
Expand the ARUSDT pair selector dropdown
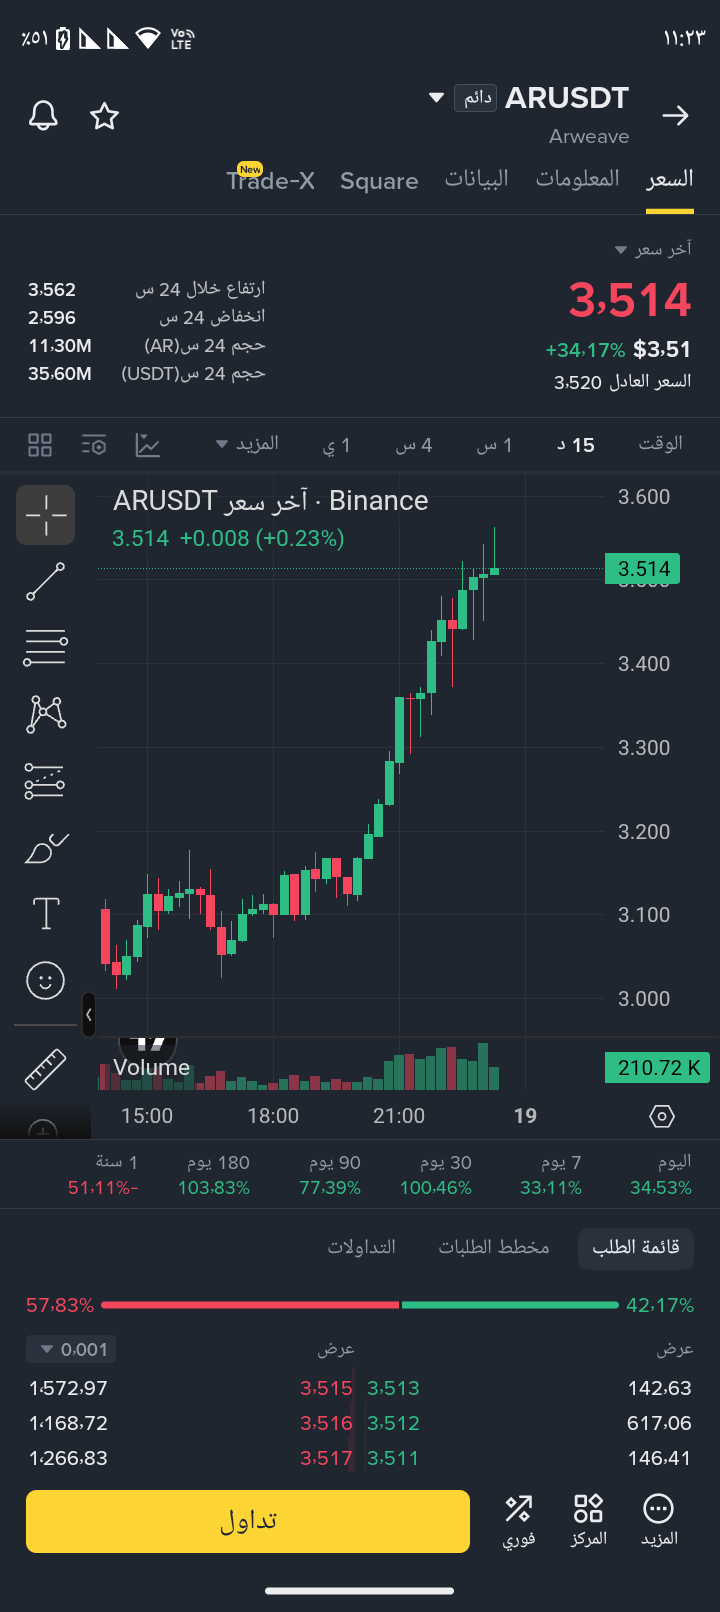pyautogui.click(x=436, y=98)
